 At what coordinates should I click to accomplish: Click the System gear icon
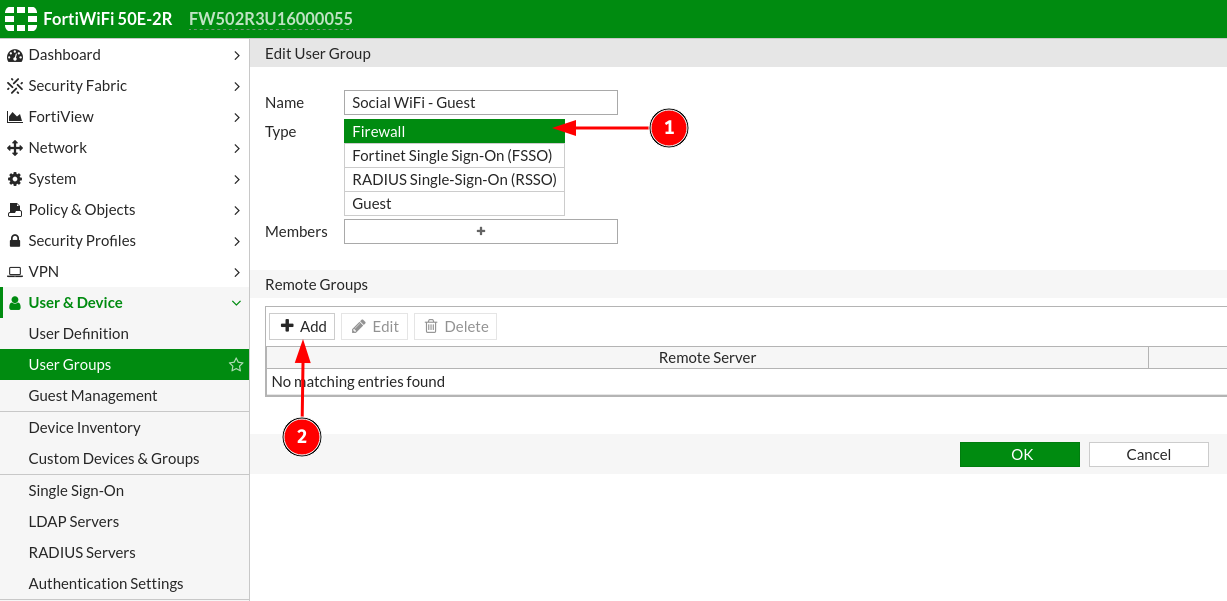click(15, 179)
